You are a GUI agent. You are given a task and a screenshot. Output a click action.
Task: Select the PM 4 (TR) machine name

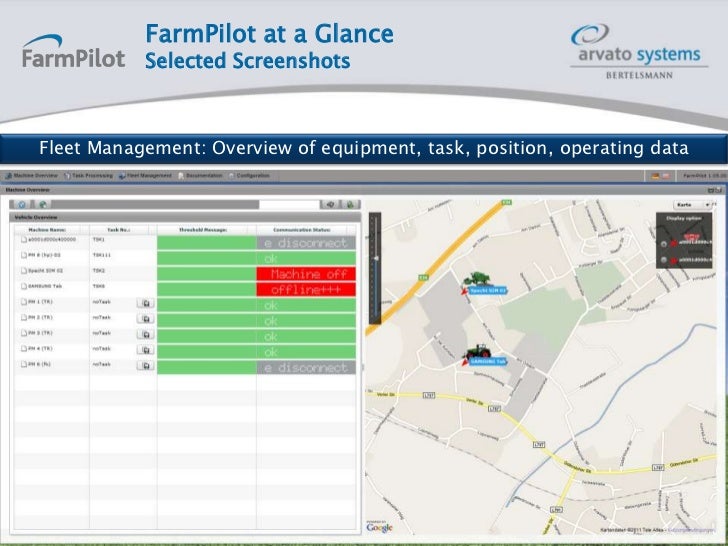coord(40,349)
